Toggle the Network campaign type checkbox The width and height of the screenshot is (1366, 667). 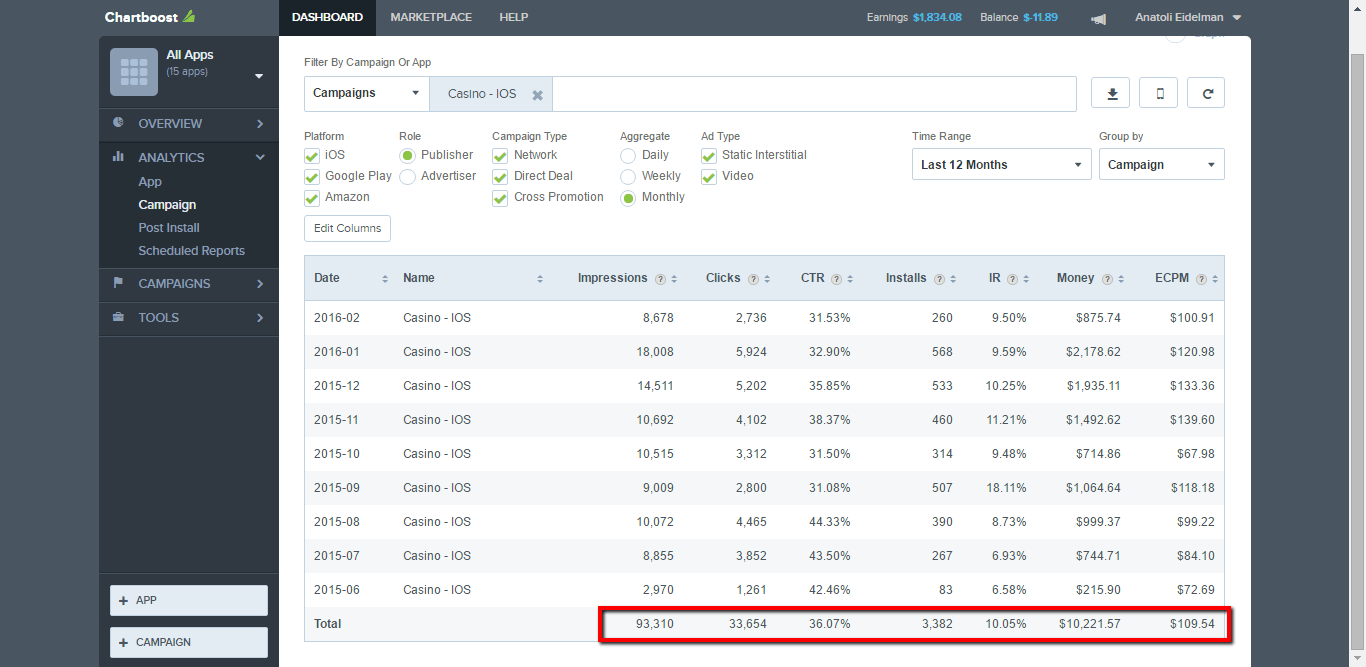point(500,156)
